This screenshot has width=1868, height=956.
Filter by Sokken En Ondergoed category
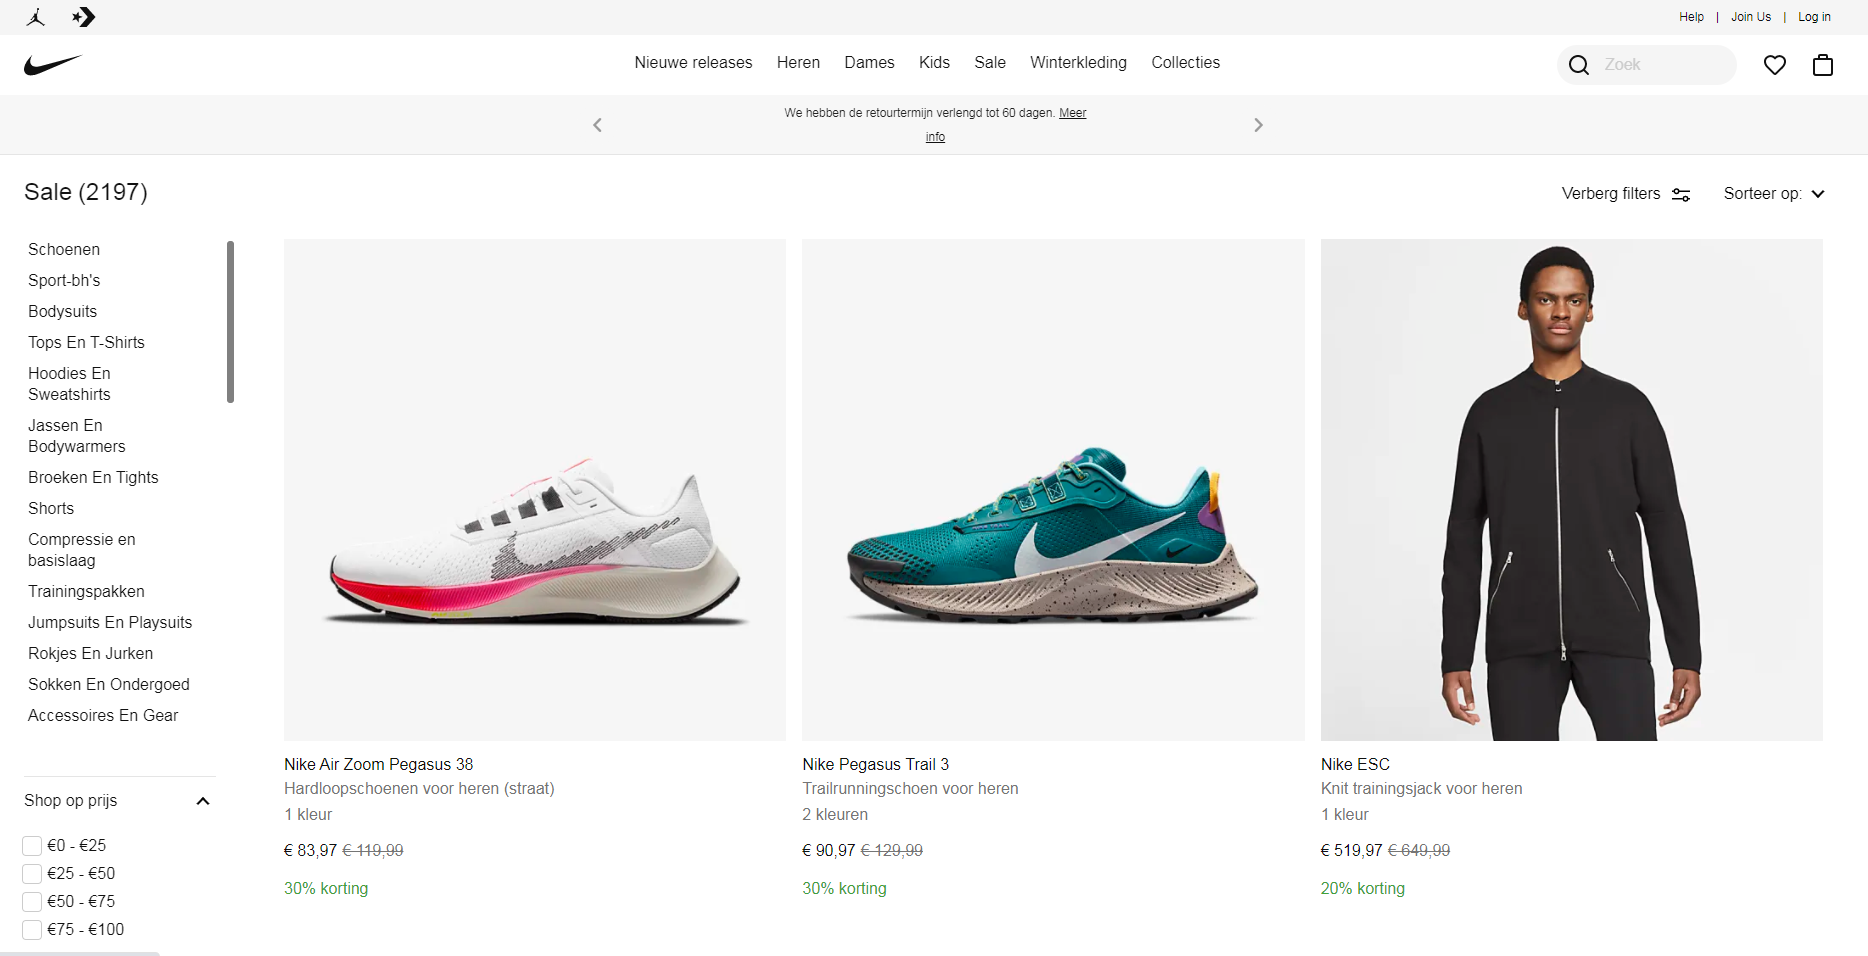109,685
